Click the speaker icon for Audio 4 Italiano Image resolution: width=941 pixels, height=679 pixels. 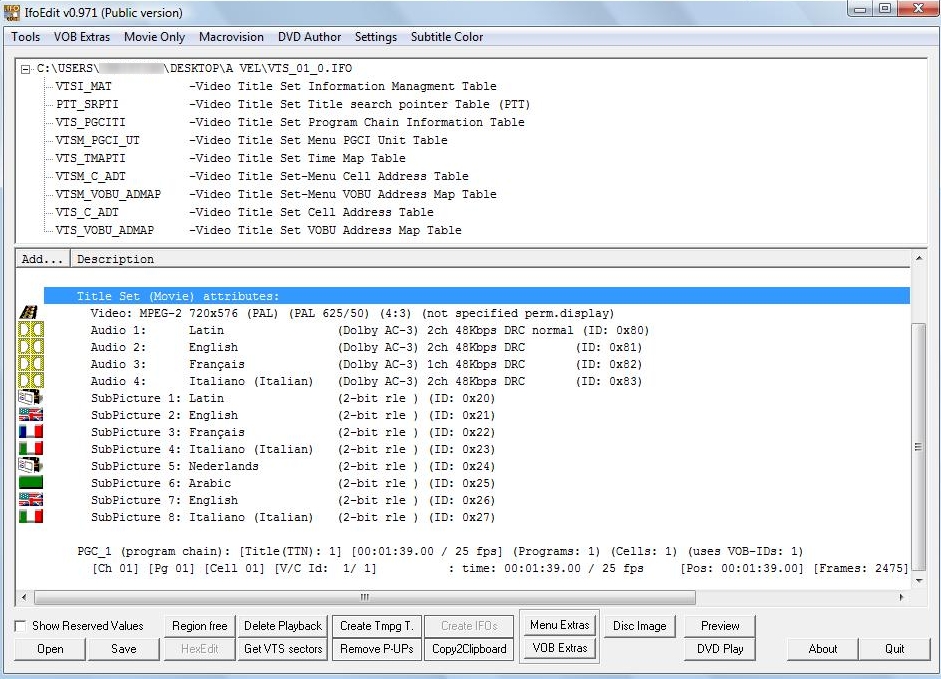[31, 380]
